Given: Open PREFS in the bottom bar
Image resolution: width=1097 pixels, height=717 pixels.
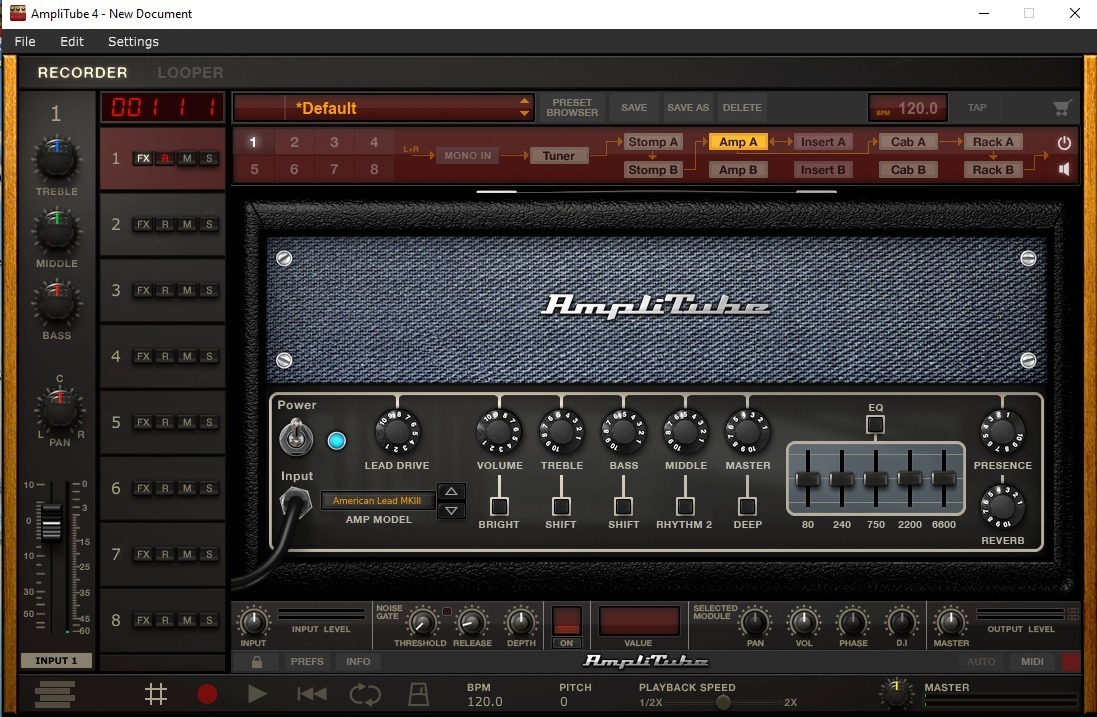Looking at the screenshot, I should click(307, 661).
